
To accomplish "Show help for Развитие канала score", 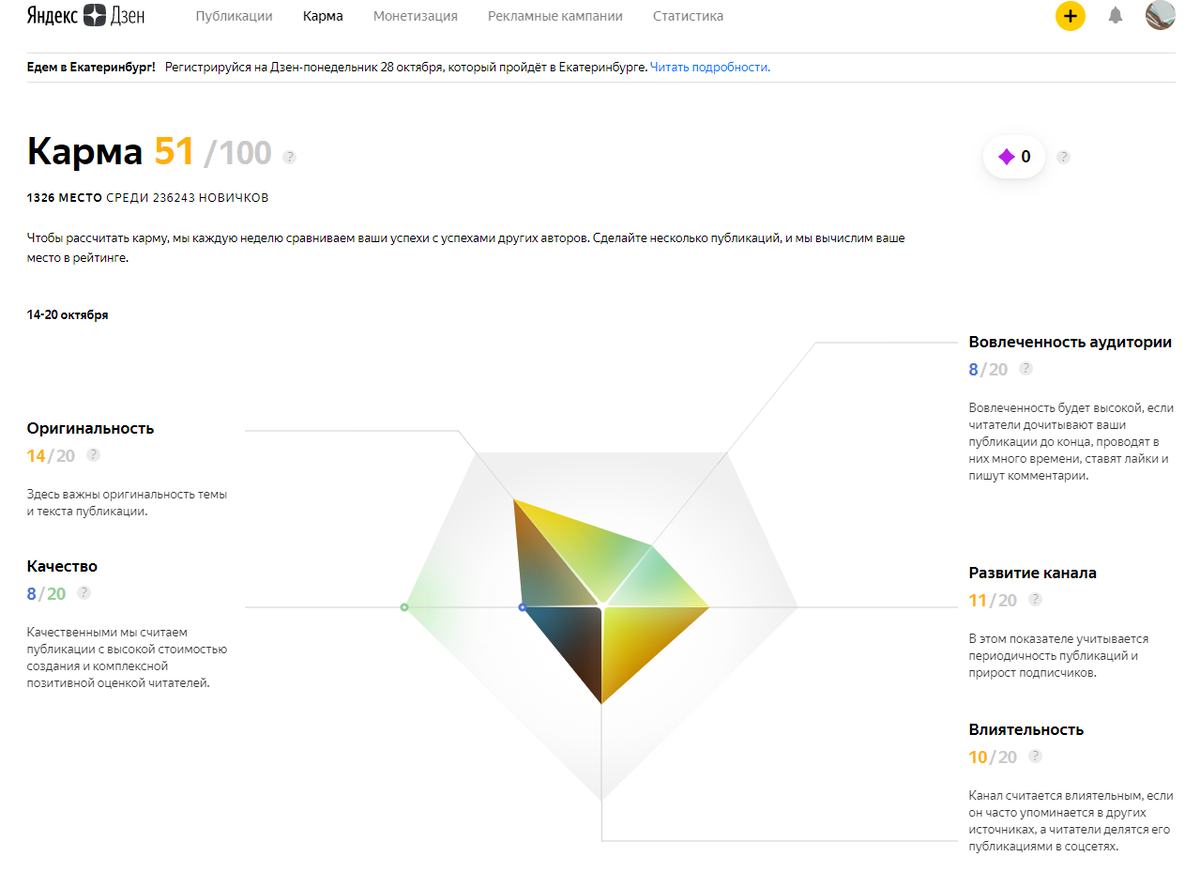I will [x=1035, y=600].
